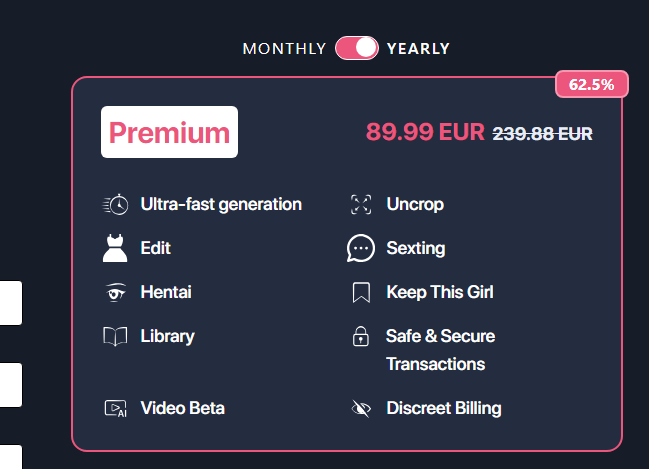Select the MONTHLY billing label
This screenshot has height=469, width=649.
point(284,49)
